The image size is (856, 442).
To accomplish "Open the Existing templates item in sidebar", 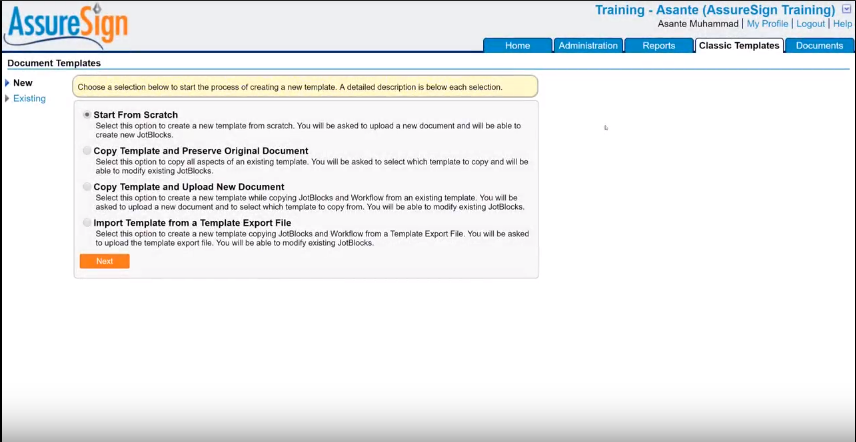I will [x=29, y=98].
